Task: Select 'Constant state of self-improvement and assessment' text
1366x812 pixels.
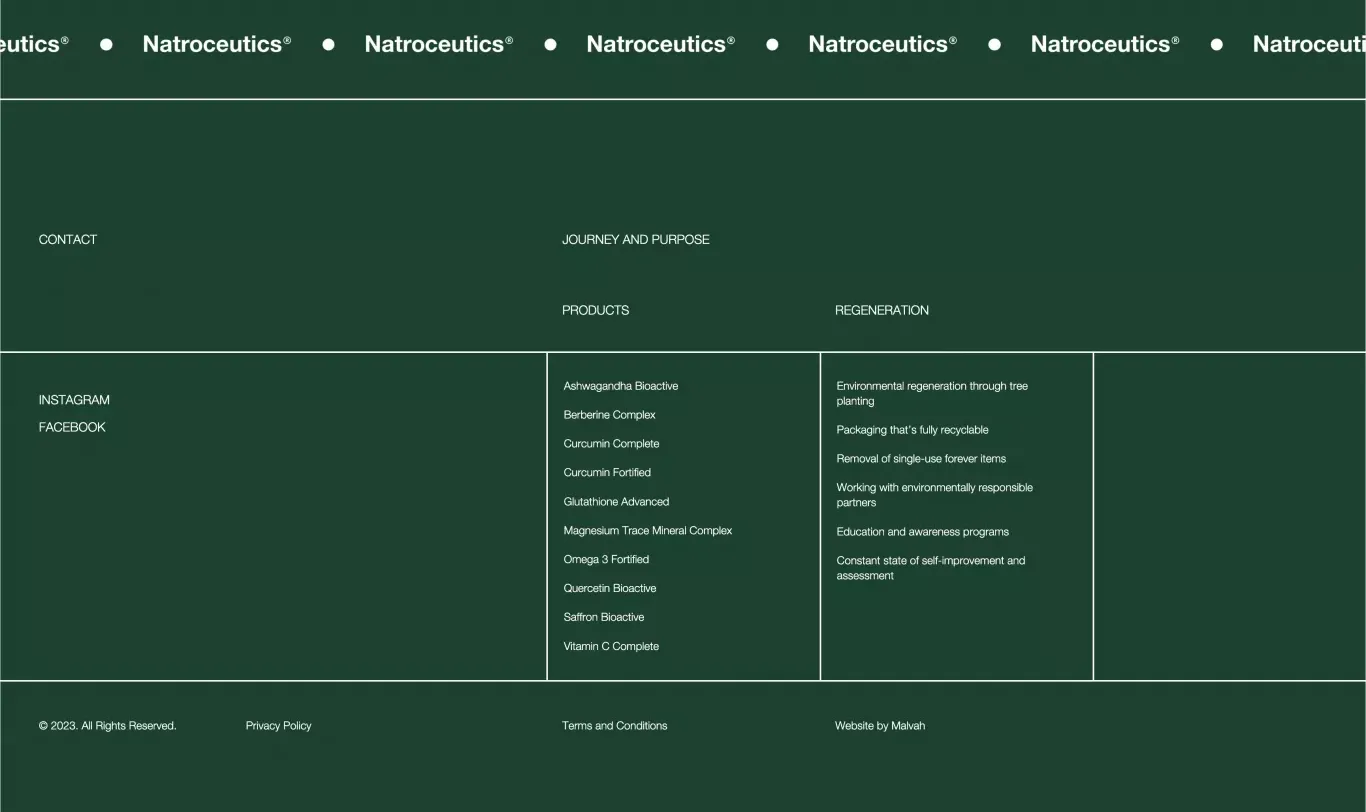Action: [931, 568]
